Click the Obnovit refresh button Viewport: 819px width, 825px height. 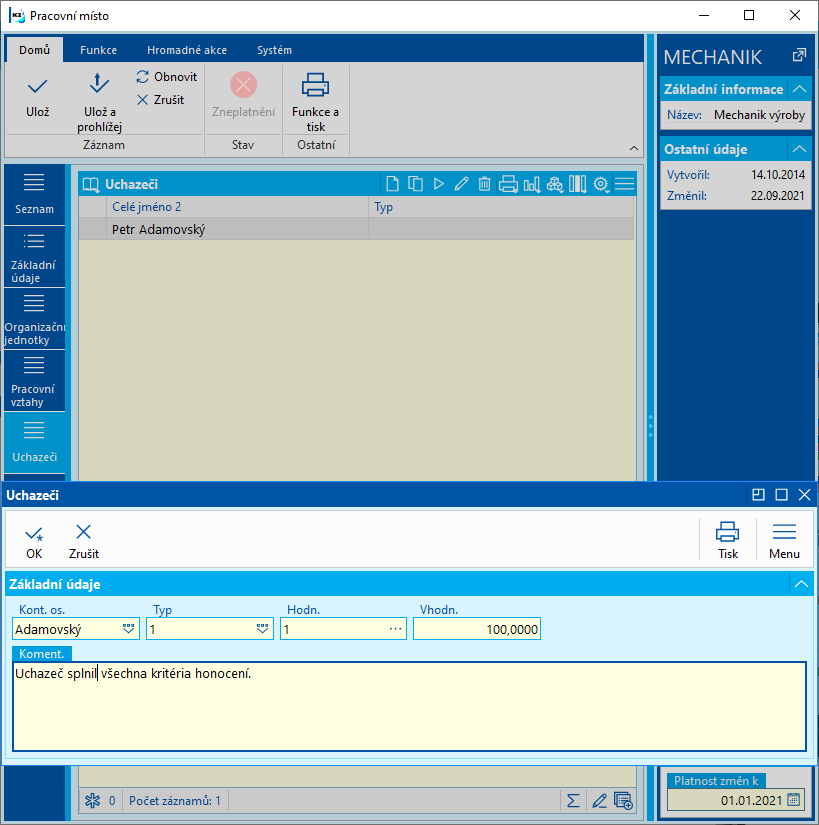pyautogui.click(x=166, y=77)
